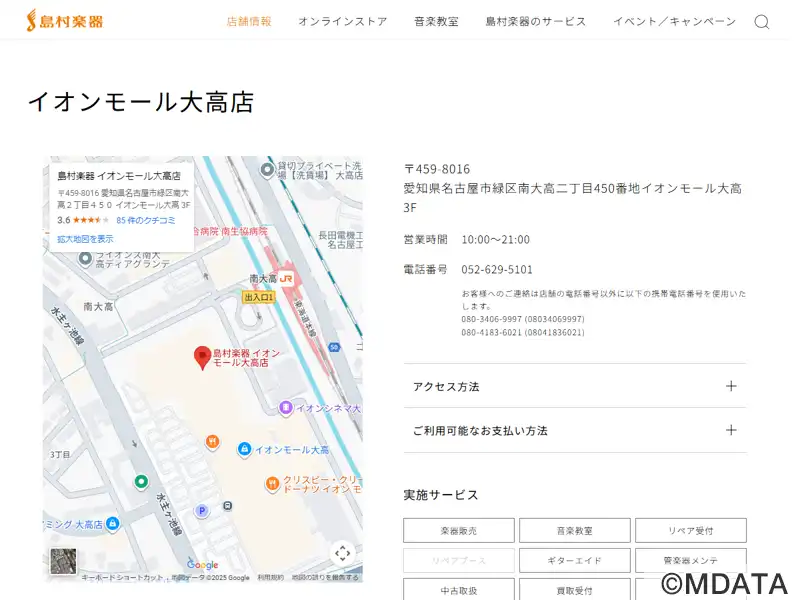Click the bus stop icon near parking
Screen dimensions: 800x600
pos(228,506)
